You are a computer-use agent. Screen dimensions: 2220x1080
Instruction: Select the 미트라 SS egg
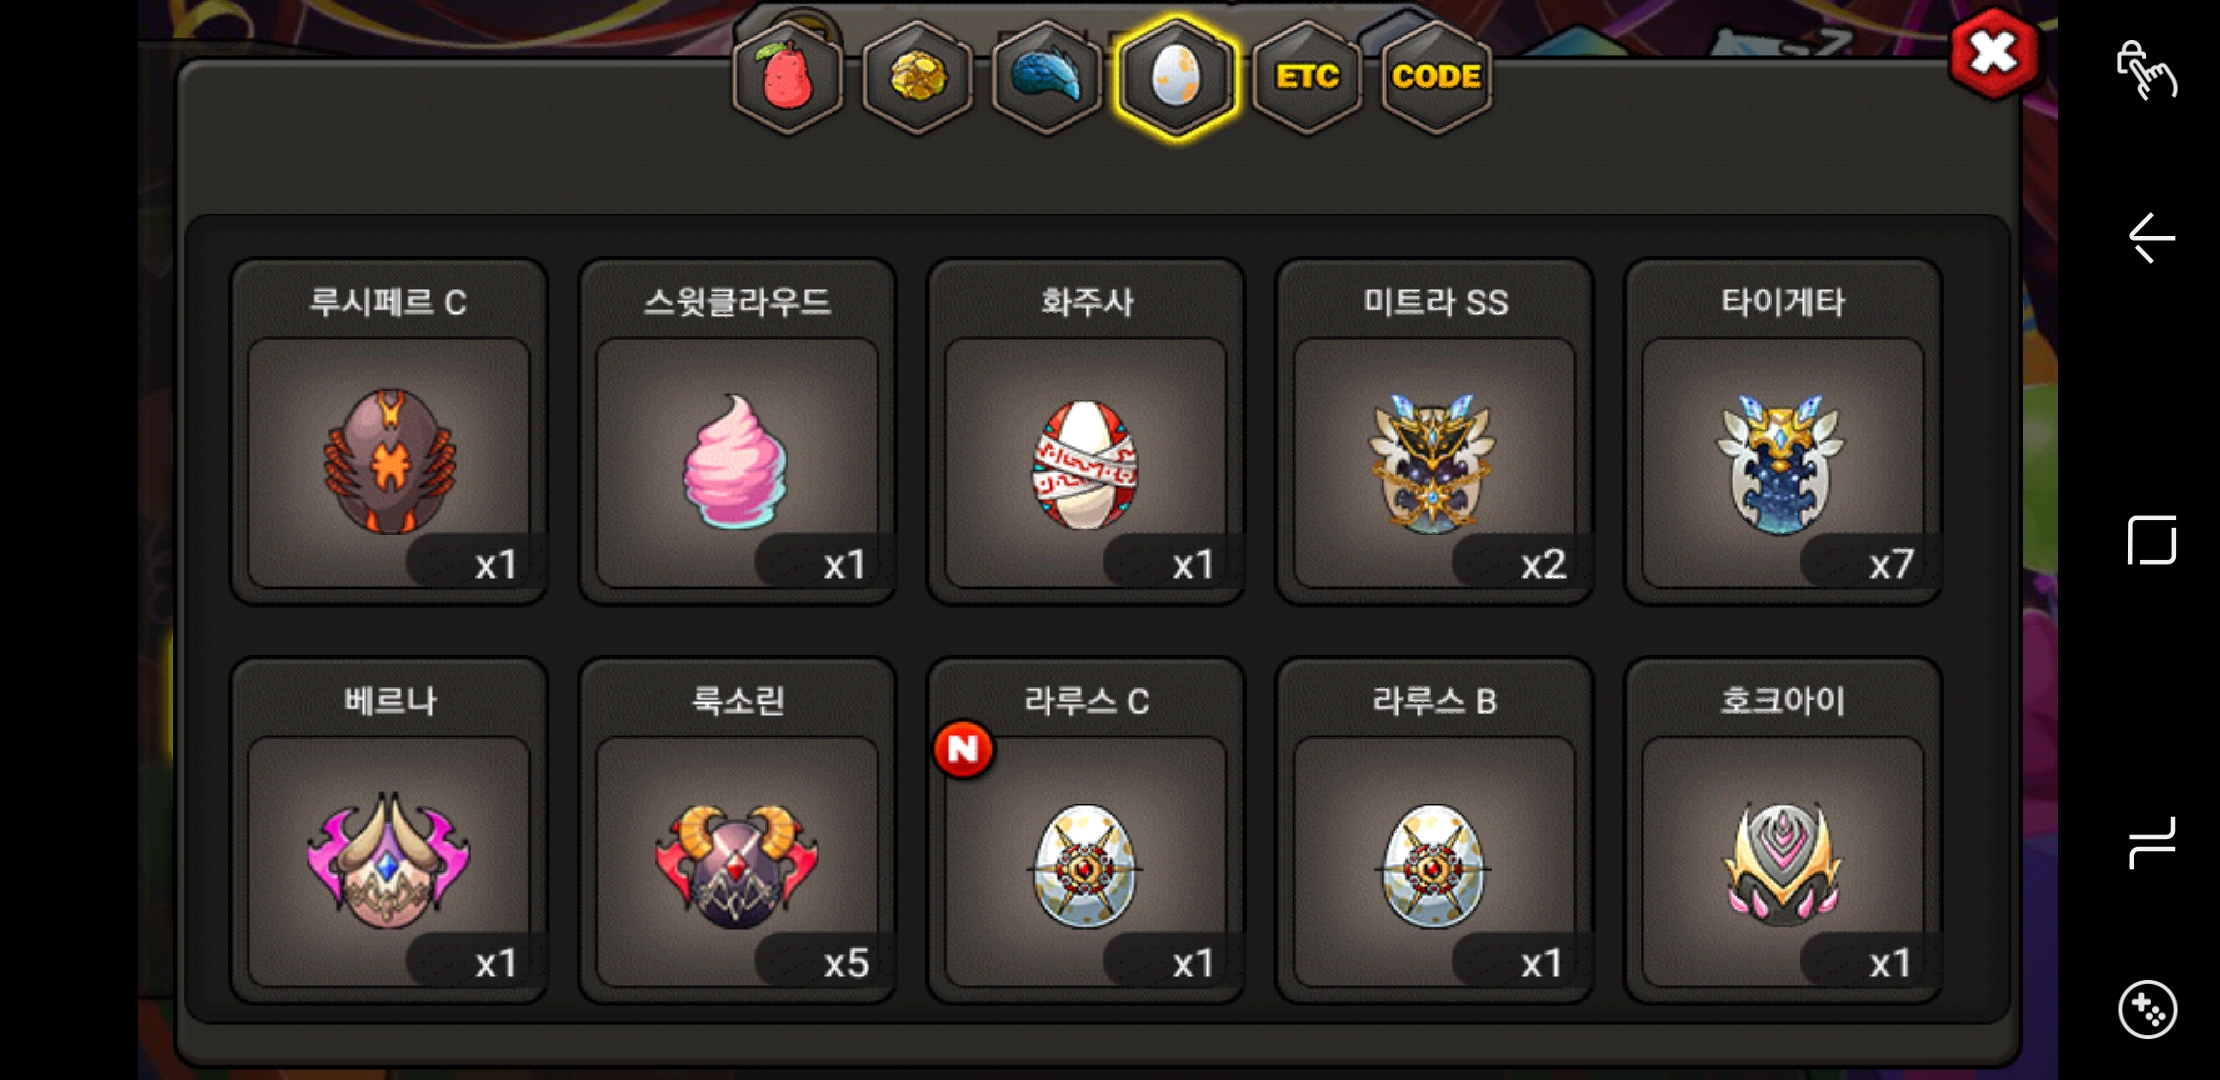[x=1434, y=432]
